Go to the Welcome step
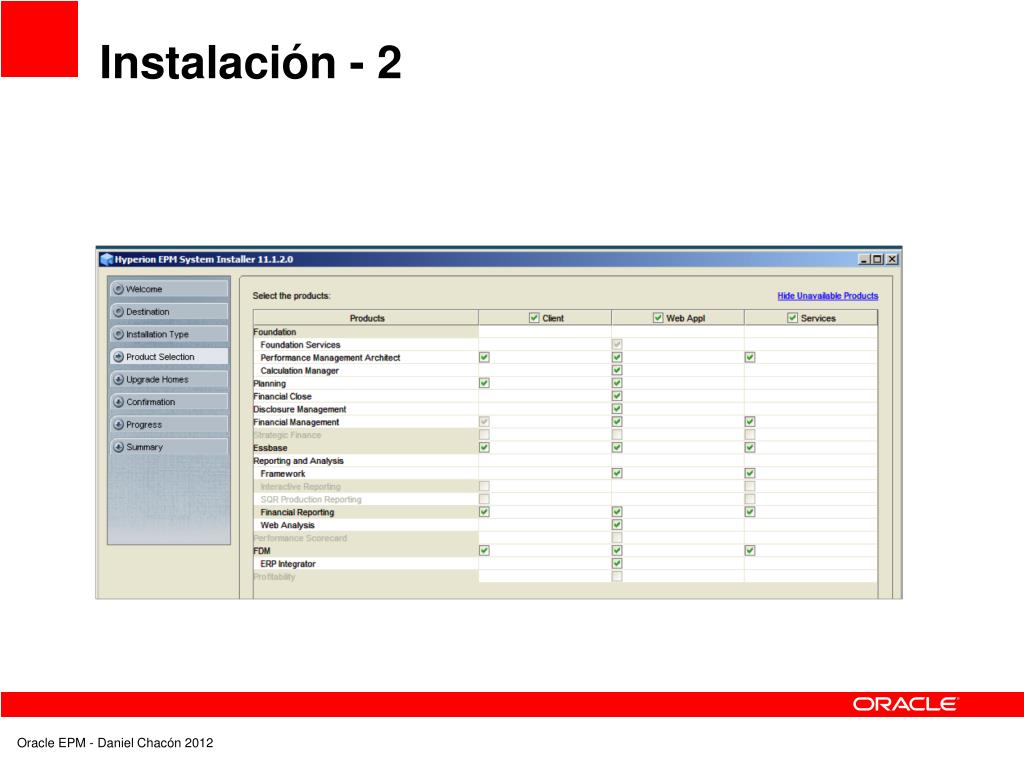 [x=169, y=289]
